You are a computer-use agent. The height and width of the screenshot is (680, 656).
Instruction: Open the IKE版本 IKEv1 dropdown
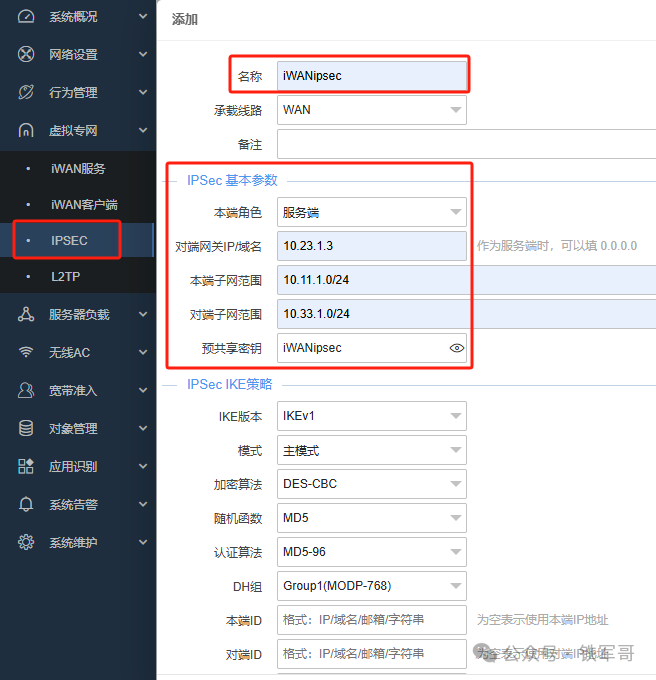[372, 416]
